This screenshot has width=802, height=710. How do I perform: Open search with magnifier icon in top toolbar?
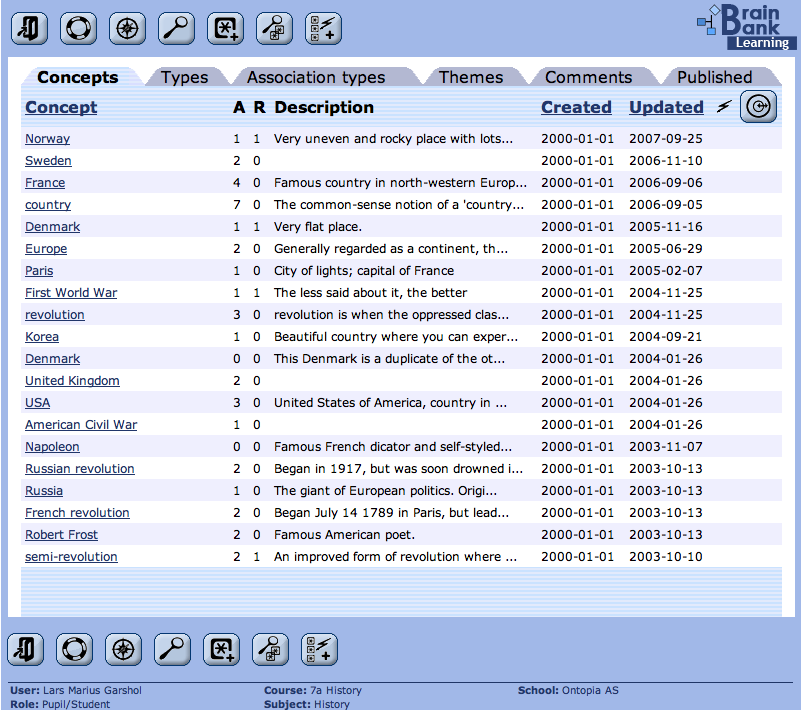[176, 28]
